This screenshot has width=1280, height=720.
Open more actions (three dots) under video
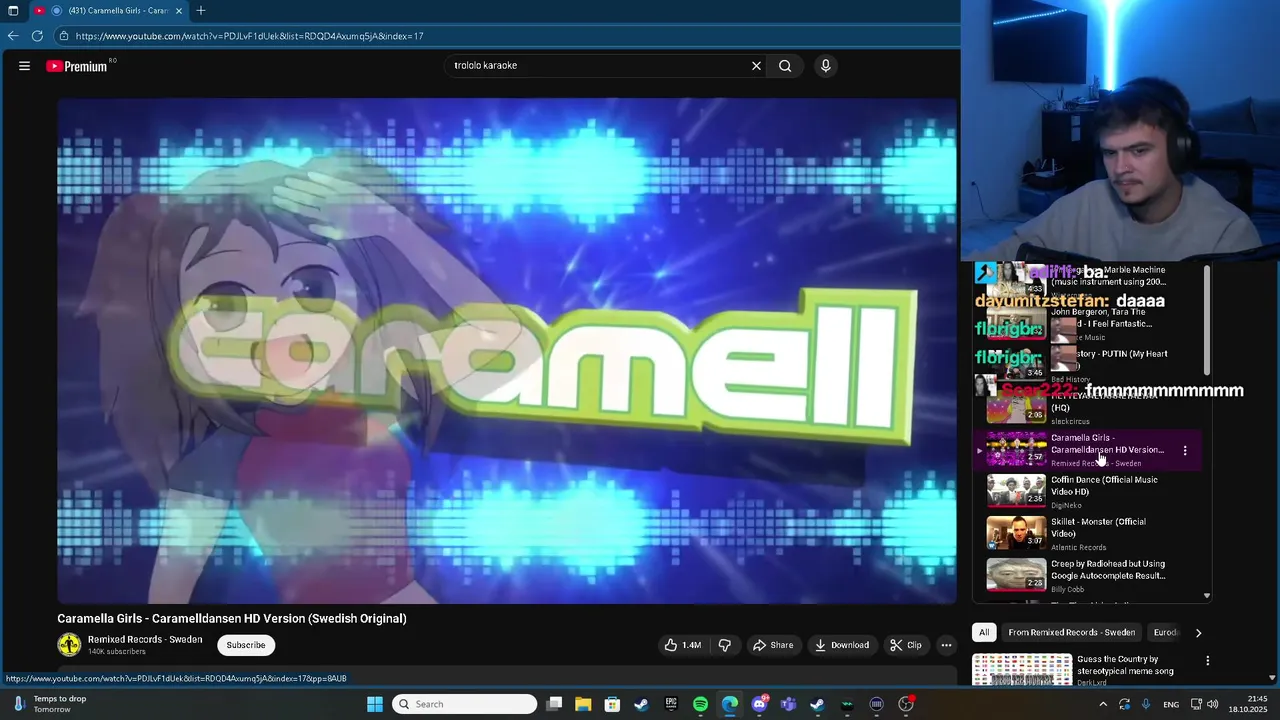[946, 645]
